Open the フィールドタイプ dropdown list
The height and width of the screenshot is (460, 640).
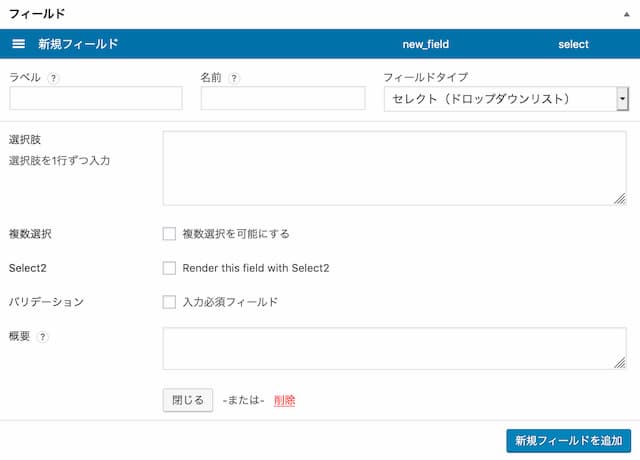tap(506, 99)
